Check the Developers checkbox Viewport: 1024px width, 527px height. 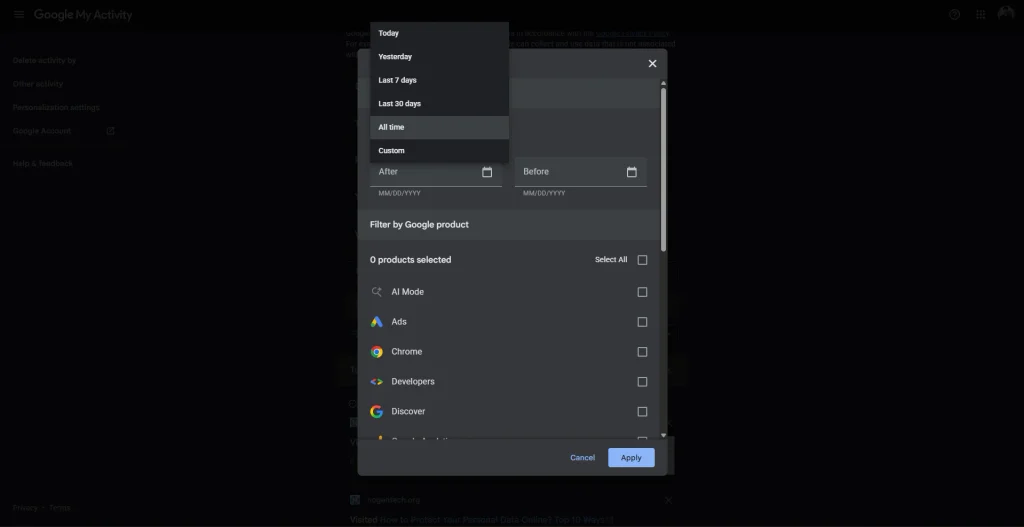pyautogui.click(x=643, y=382)
